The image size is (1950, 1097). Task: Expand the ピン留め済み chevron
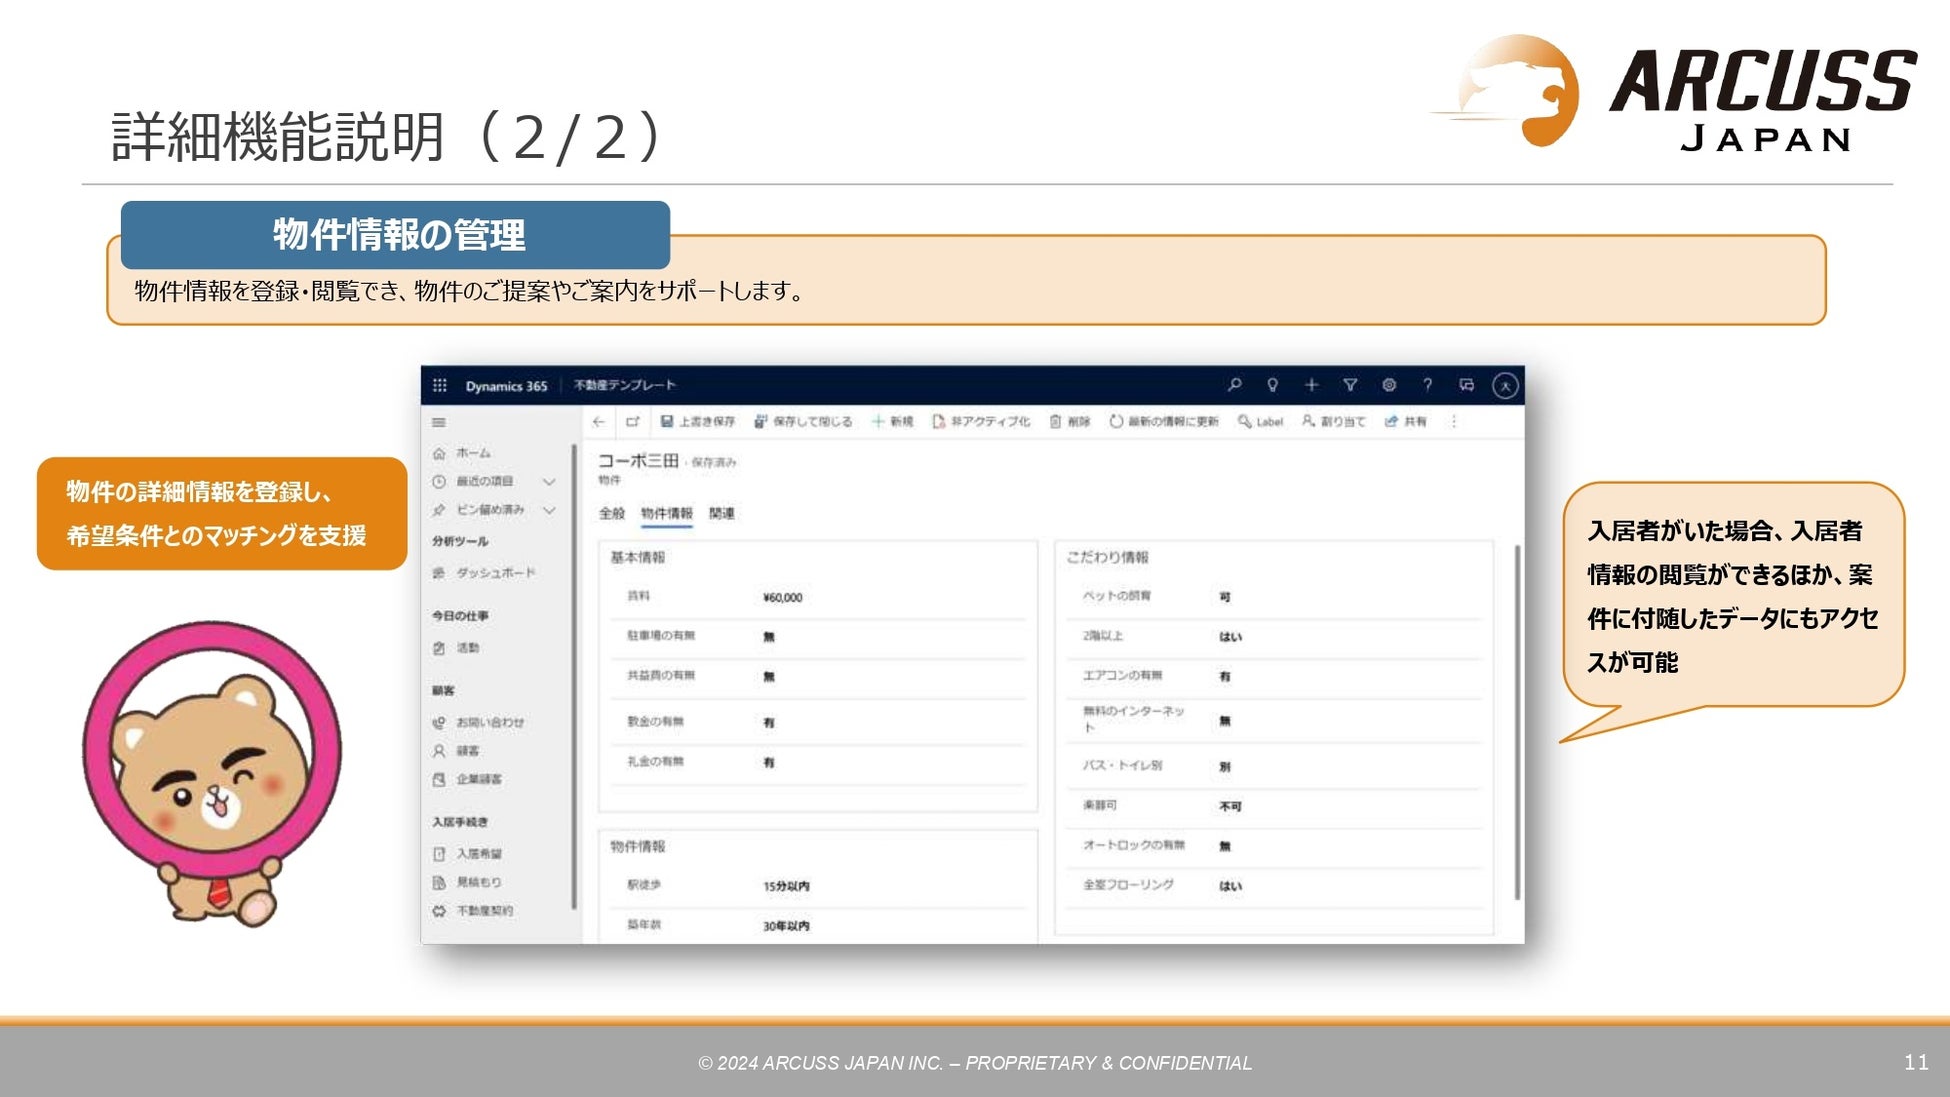coord(549,510)
